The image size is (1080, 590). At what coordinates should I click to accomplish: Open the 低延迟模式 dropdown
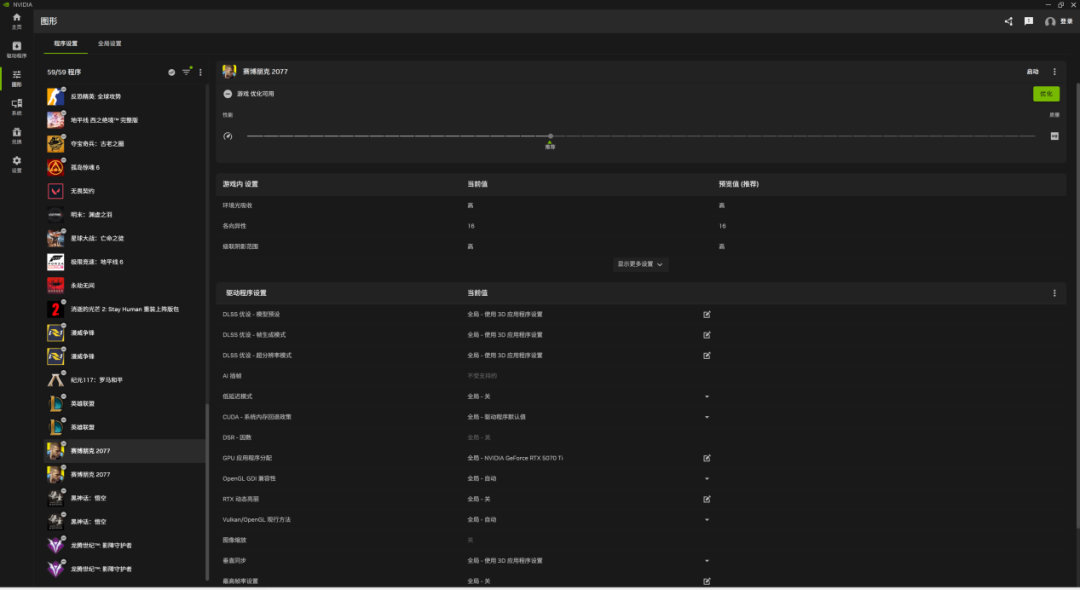coord(707,397)
